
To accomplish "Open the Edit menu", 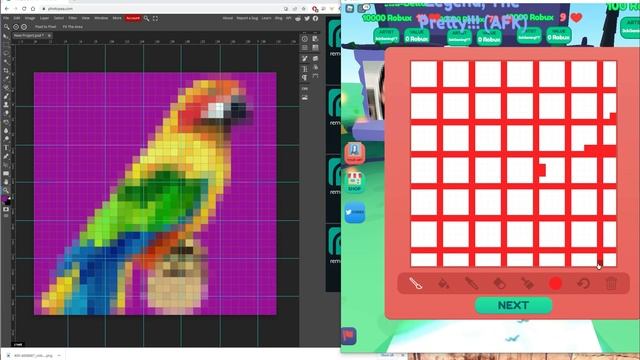I will (16, 18).
